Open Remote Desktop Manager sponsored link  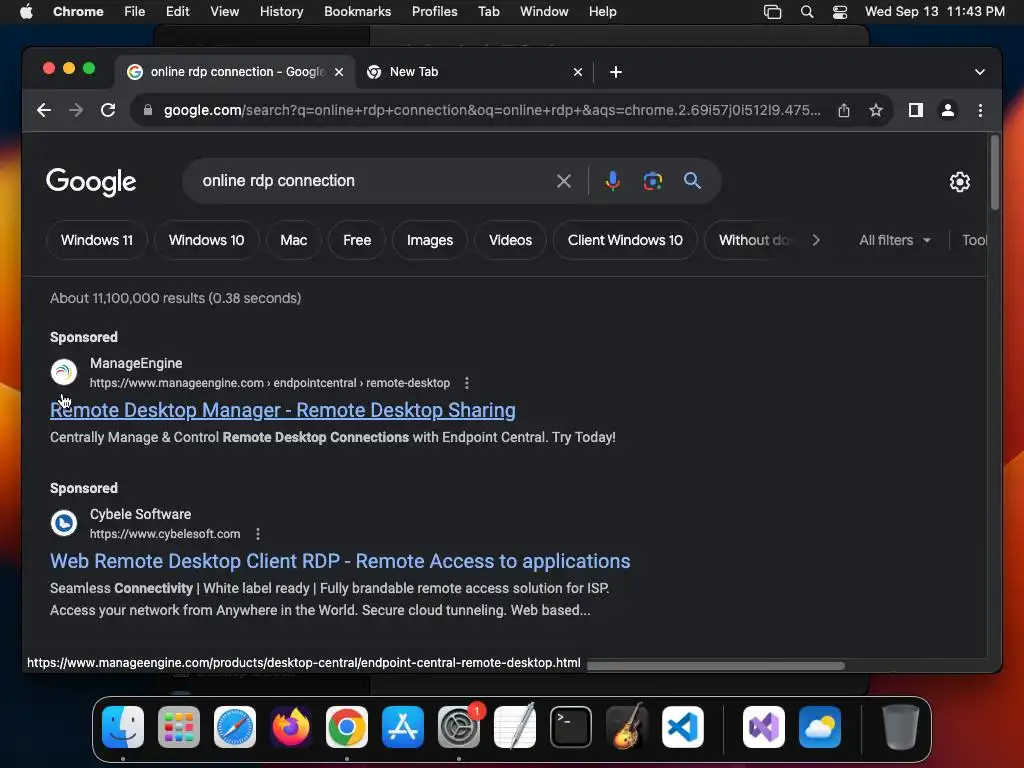click(283, 410)
